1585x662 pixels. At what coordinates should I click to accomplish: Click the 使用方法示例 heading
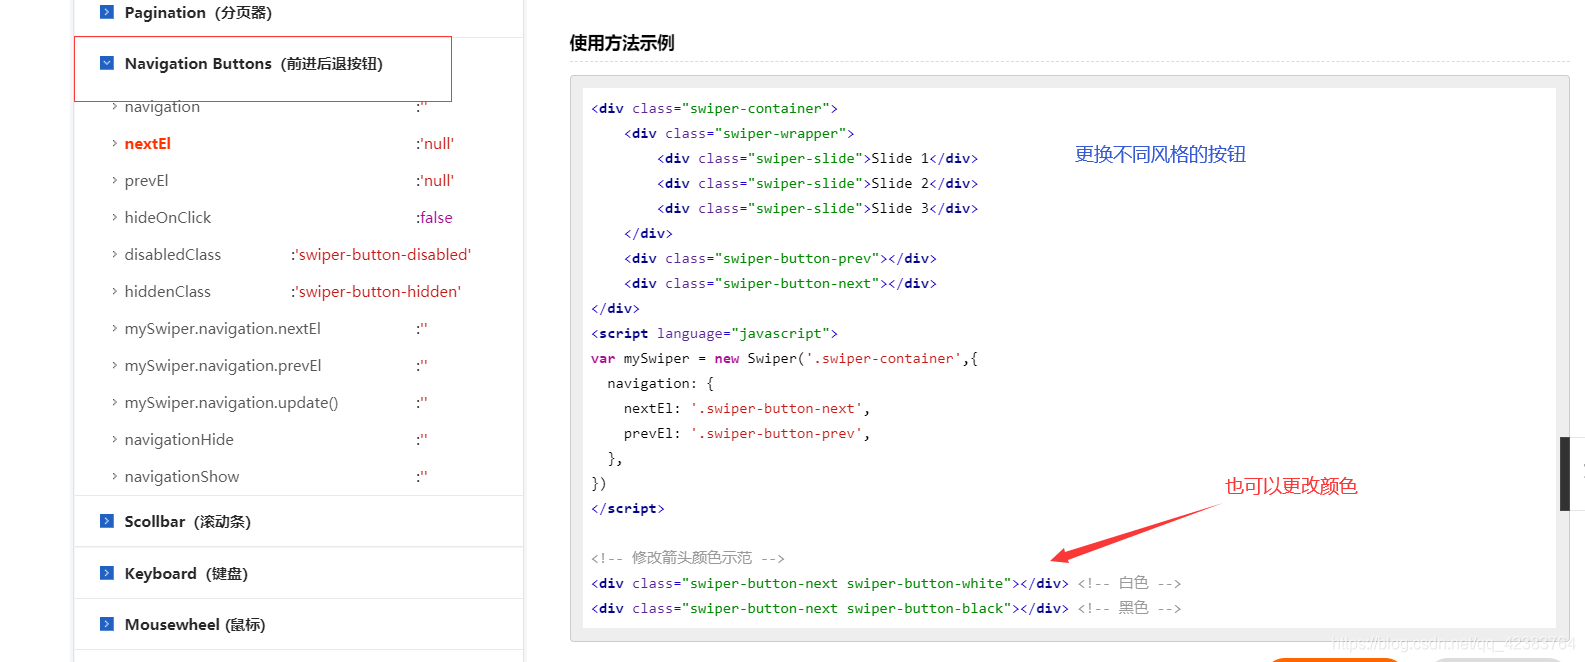point(622,43)
